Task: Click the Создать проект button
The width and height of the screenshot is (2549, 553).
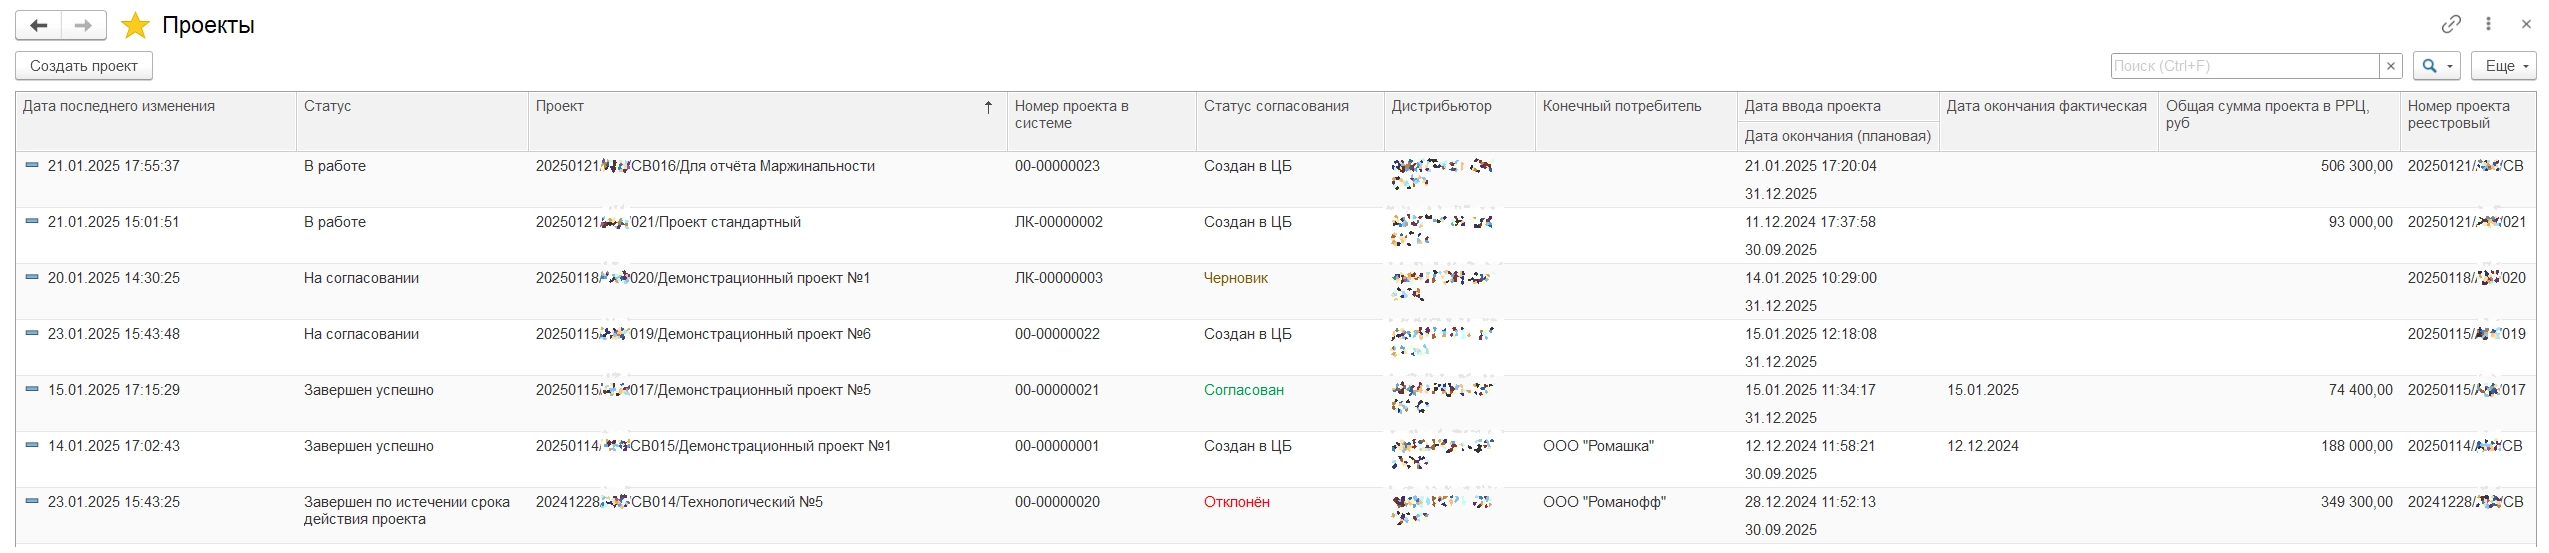Action: [x=84, y=66]
